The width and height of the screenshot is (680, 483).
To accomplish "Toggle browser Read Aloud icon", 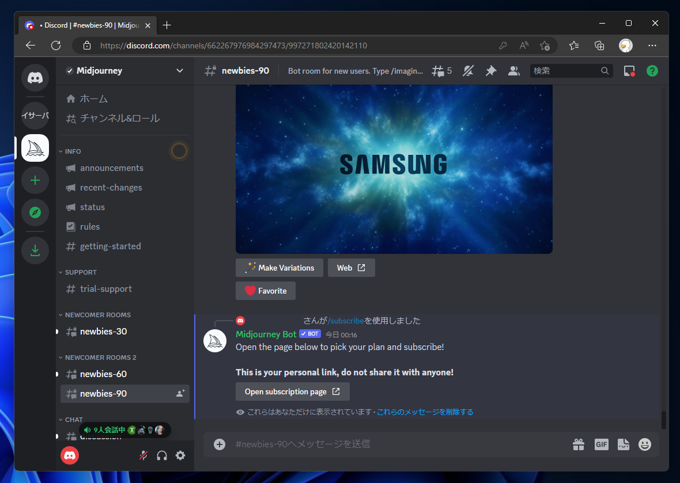I will [524, 46].
